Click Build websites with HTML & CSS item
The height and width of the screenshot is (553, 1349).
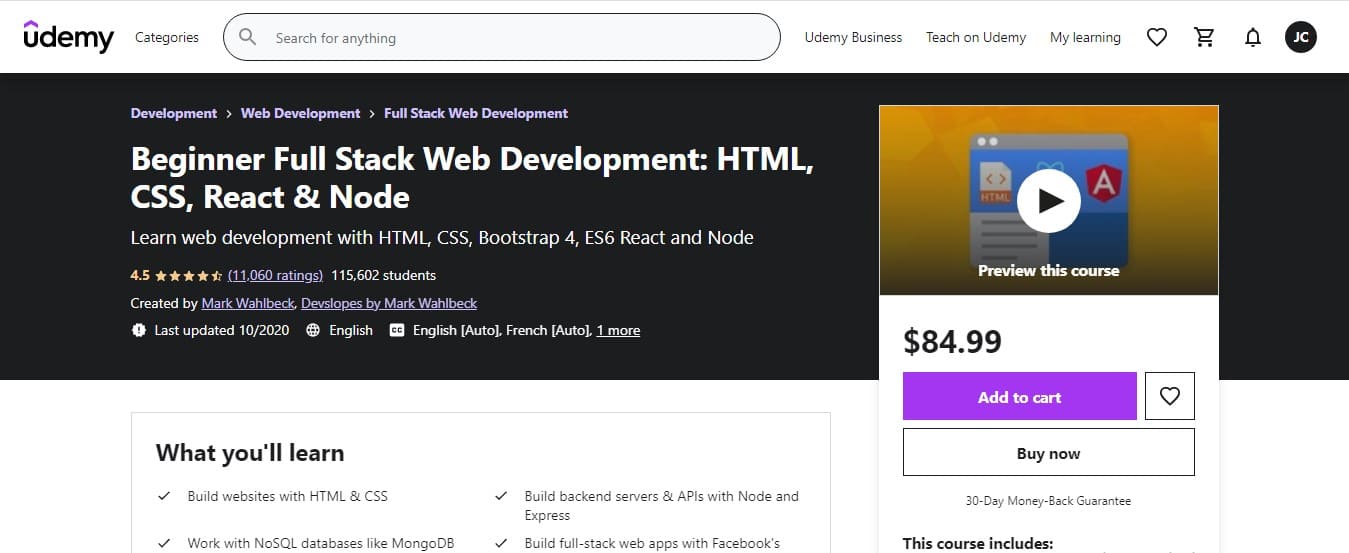point(287,496)
